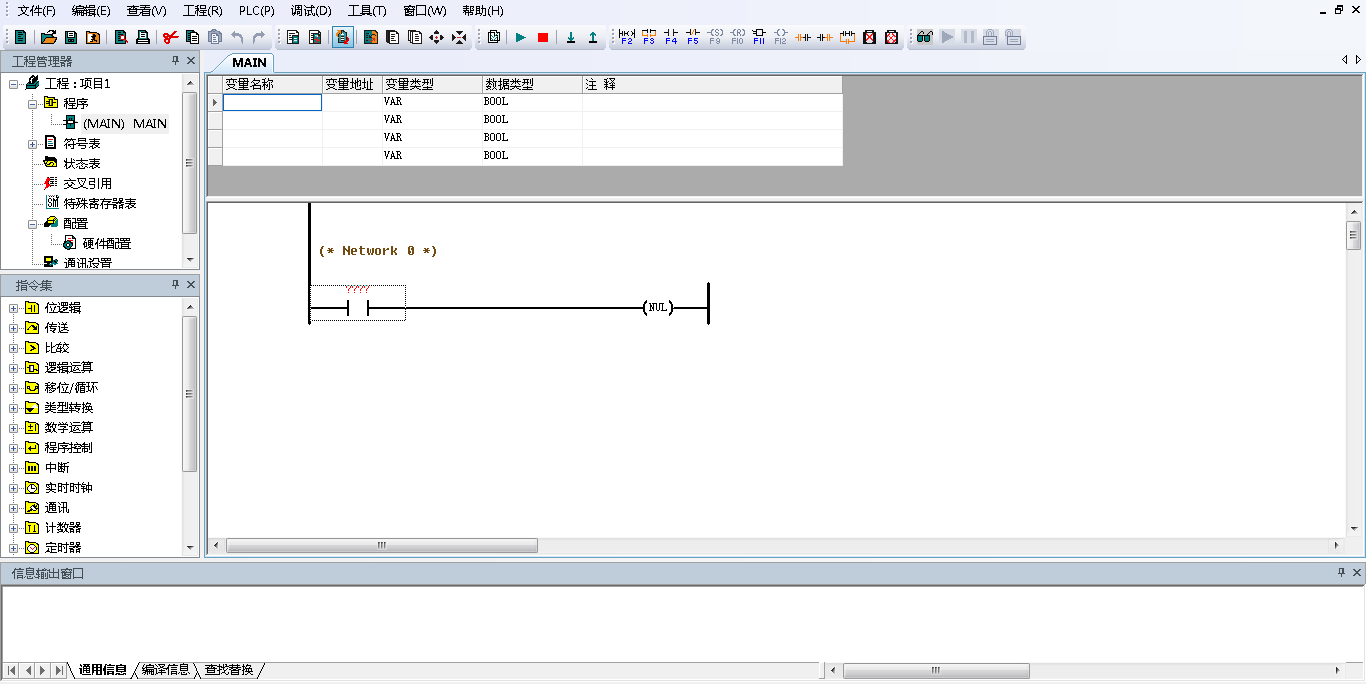Insert output coil using F12 icon
1366x684 pixels.
781,37
